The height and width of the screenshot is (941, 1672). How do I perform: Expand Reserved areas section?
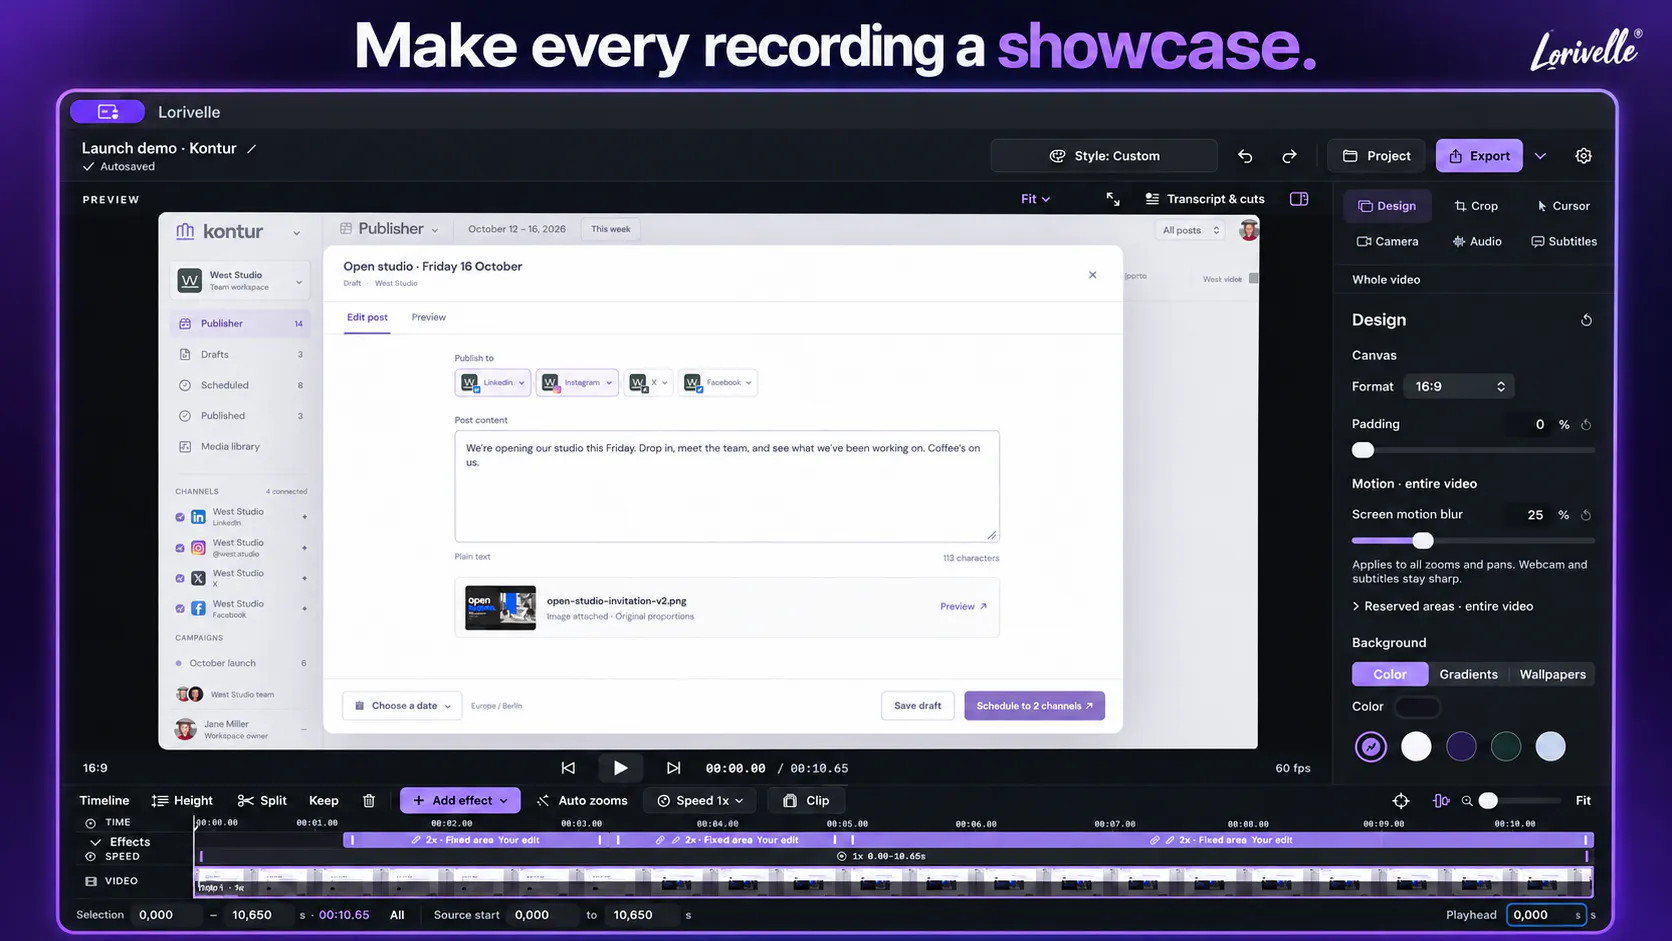1442,606
